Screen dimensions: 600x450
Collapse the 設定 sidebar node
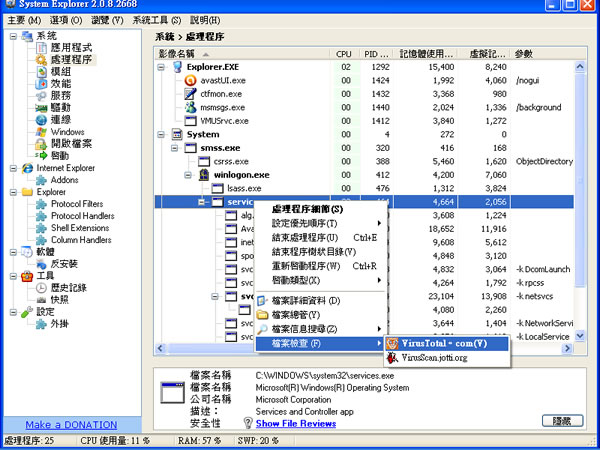point(13,312)
